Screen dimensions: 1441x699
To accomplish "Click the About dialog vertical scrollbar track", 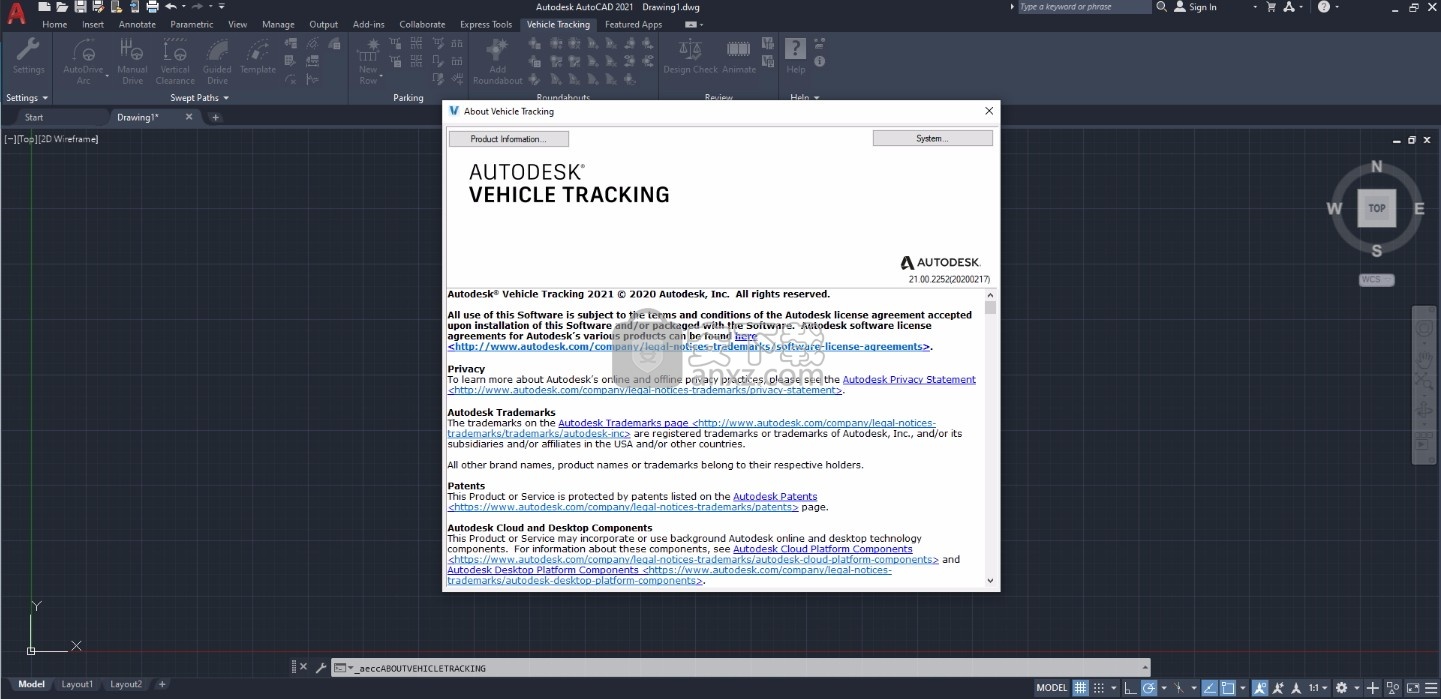I will 990,440.
